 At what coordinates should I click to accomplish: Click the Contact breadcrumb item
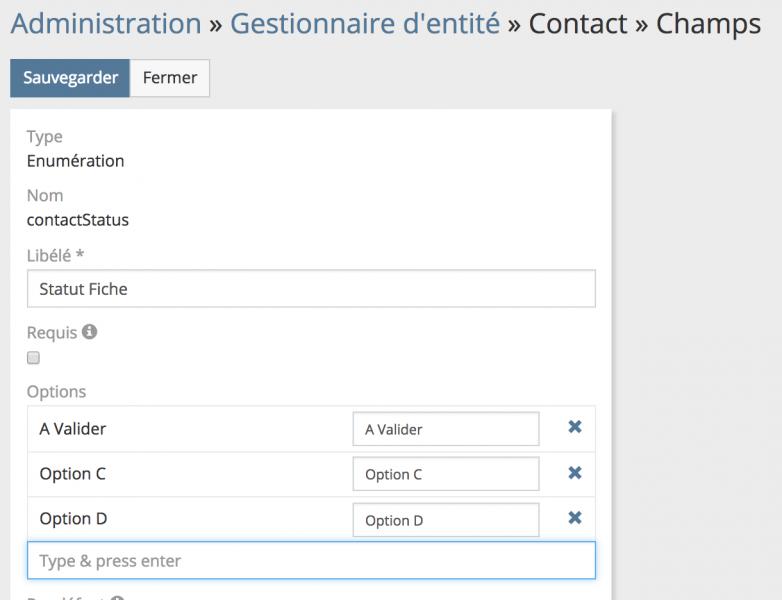pos(578,24)
